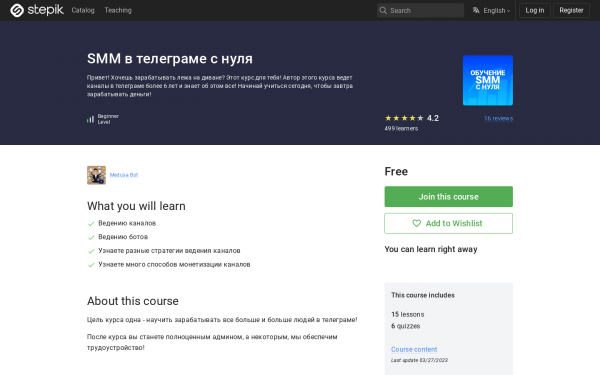Click 'You can learn right away' text

click(x=431, y=249)
